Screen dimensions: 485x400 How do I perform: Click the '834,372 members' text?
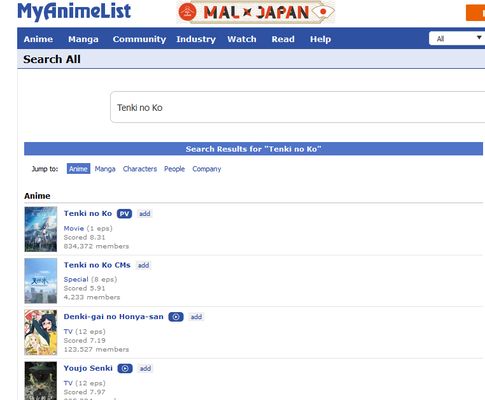point(96,246)
